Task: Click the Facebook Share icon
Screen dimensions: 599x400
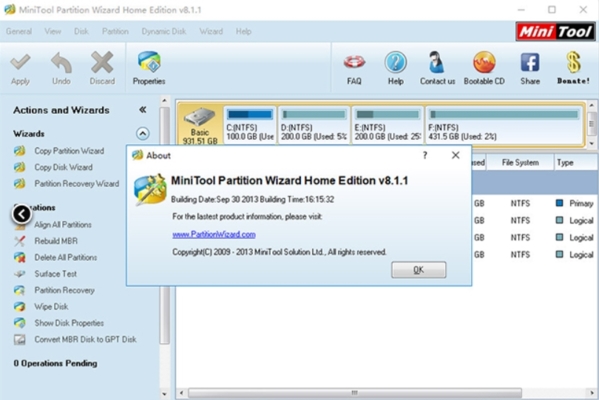Action: tap(530, 62)
